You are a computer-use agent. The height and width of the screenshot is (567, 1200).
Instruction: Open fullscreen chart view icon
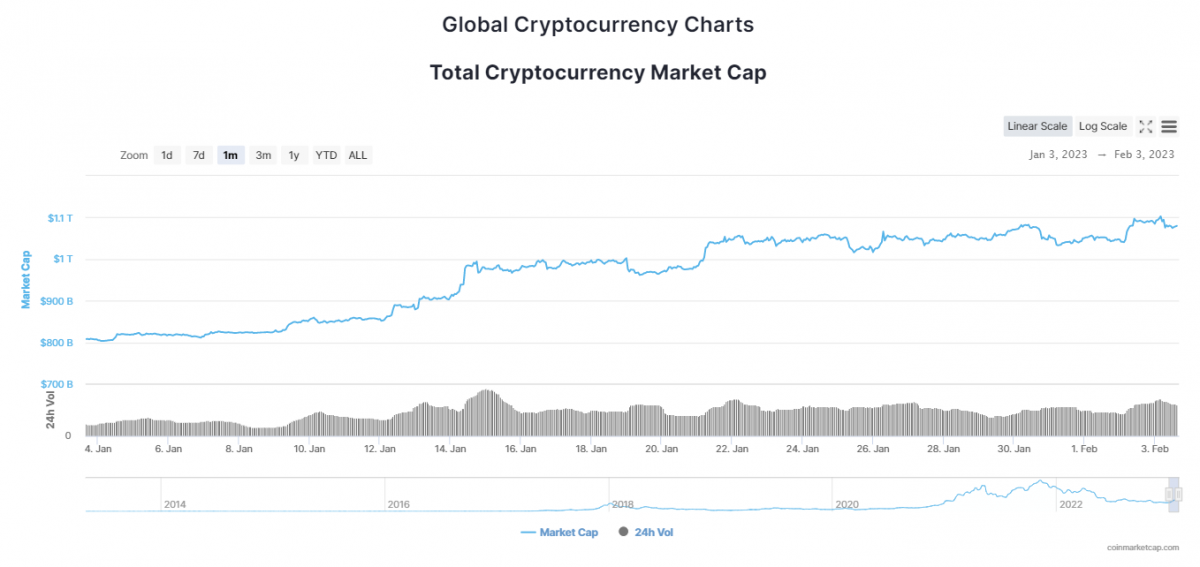tap(1146, 126)
